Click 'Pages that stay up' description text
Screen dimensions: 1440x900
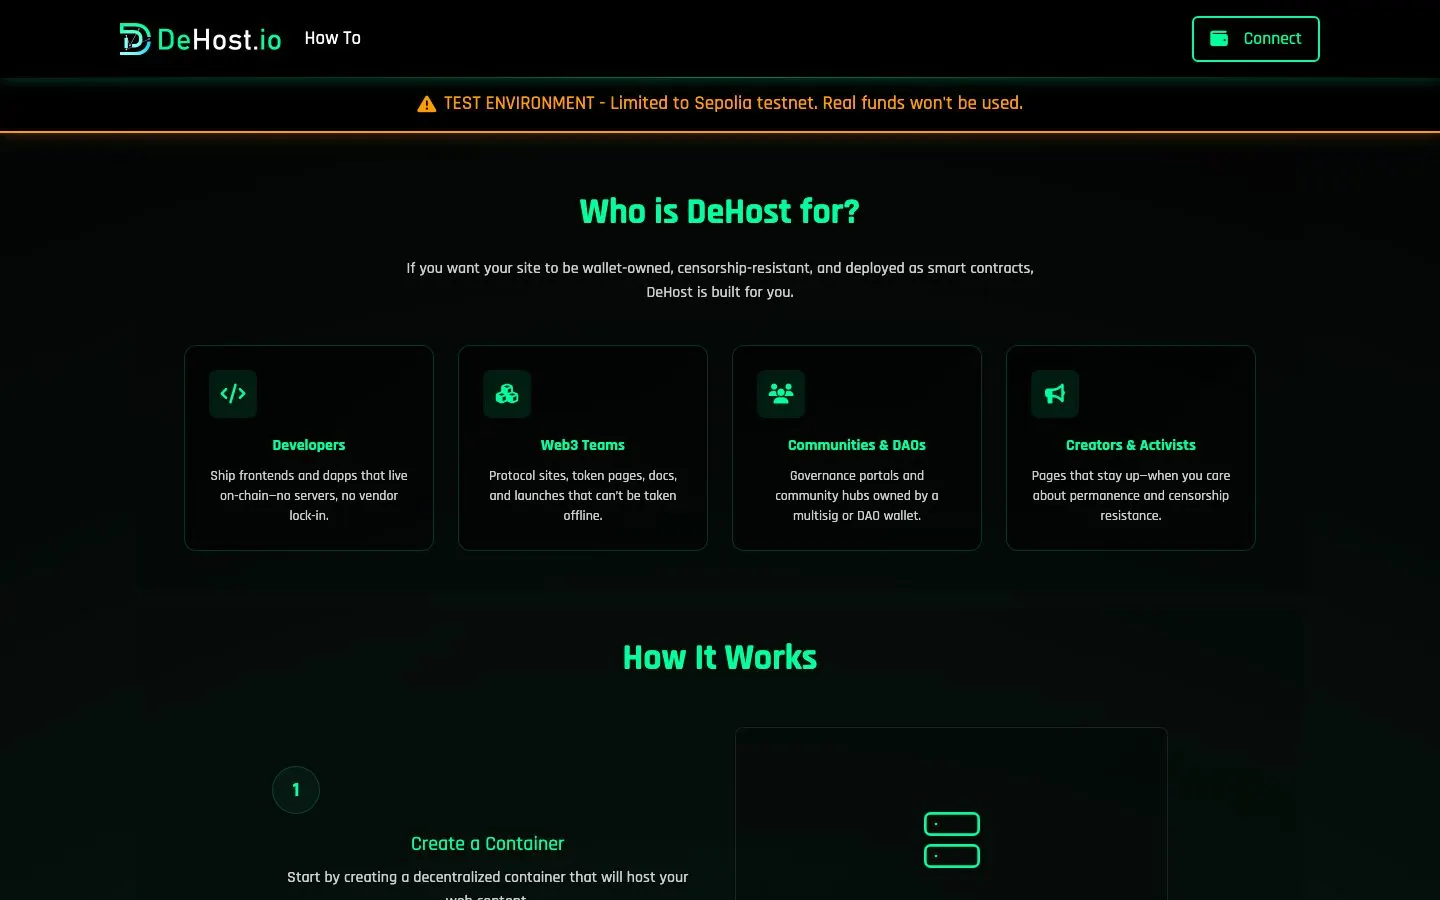[x=1131, y=495]
